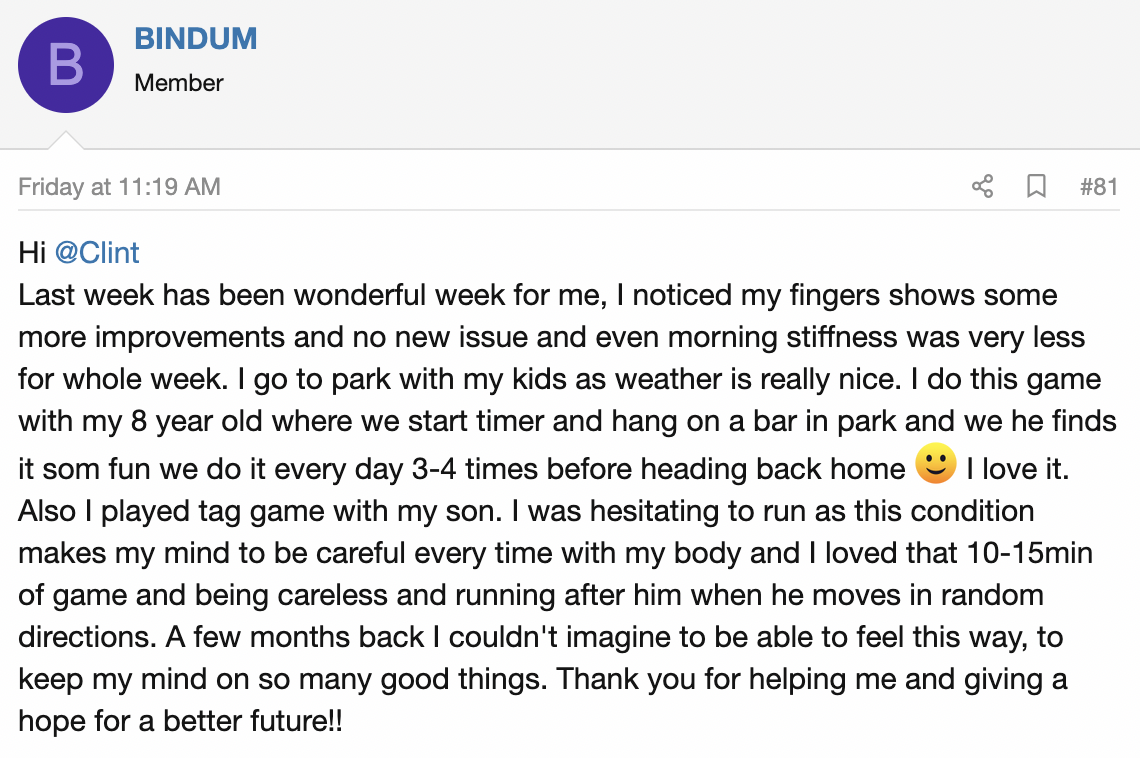Viewport: 1140px width, 758px height.
Task: Open permalink #81 of this post
Action: click(1099, 187)
